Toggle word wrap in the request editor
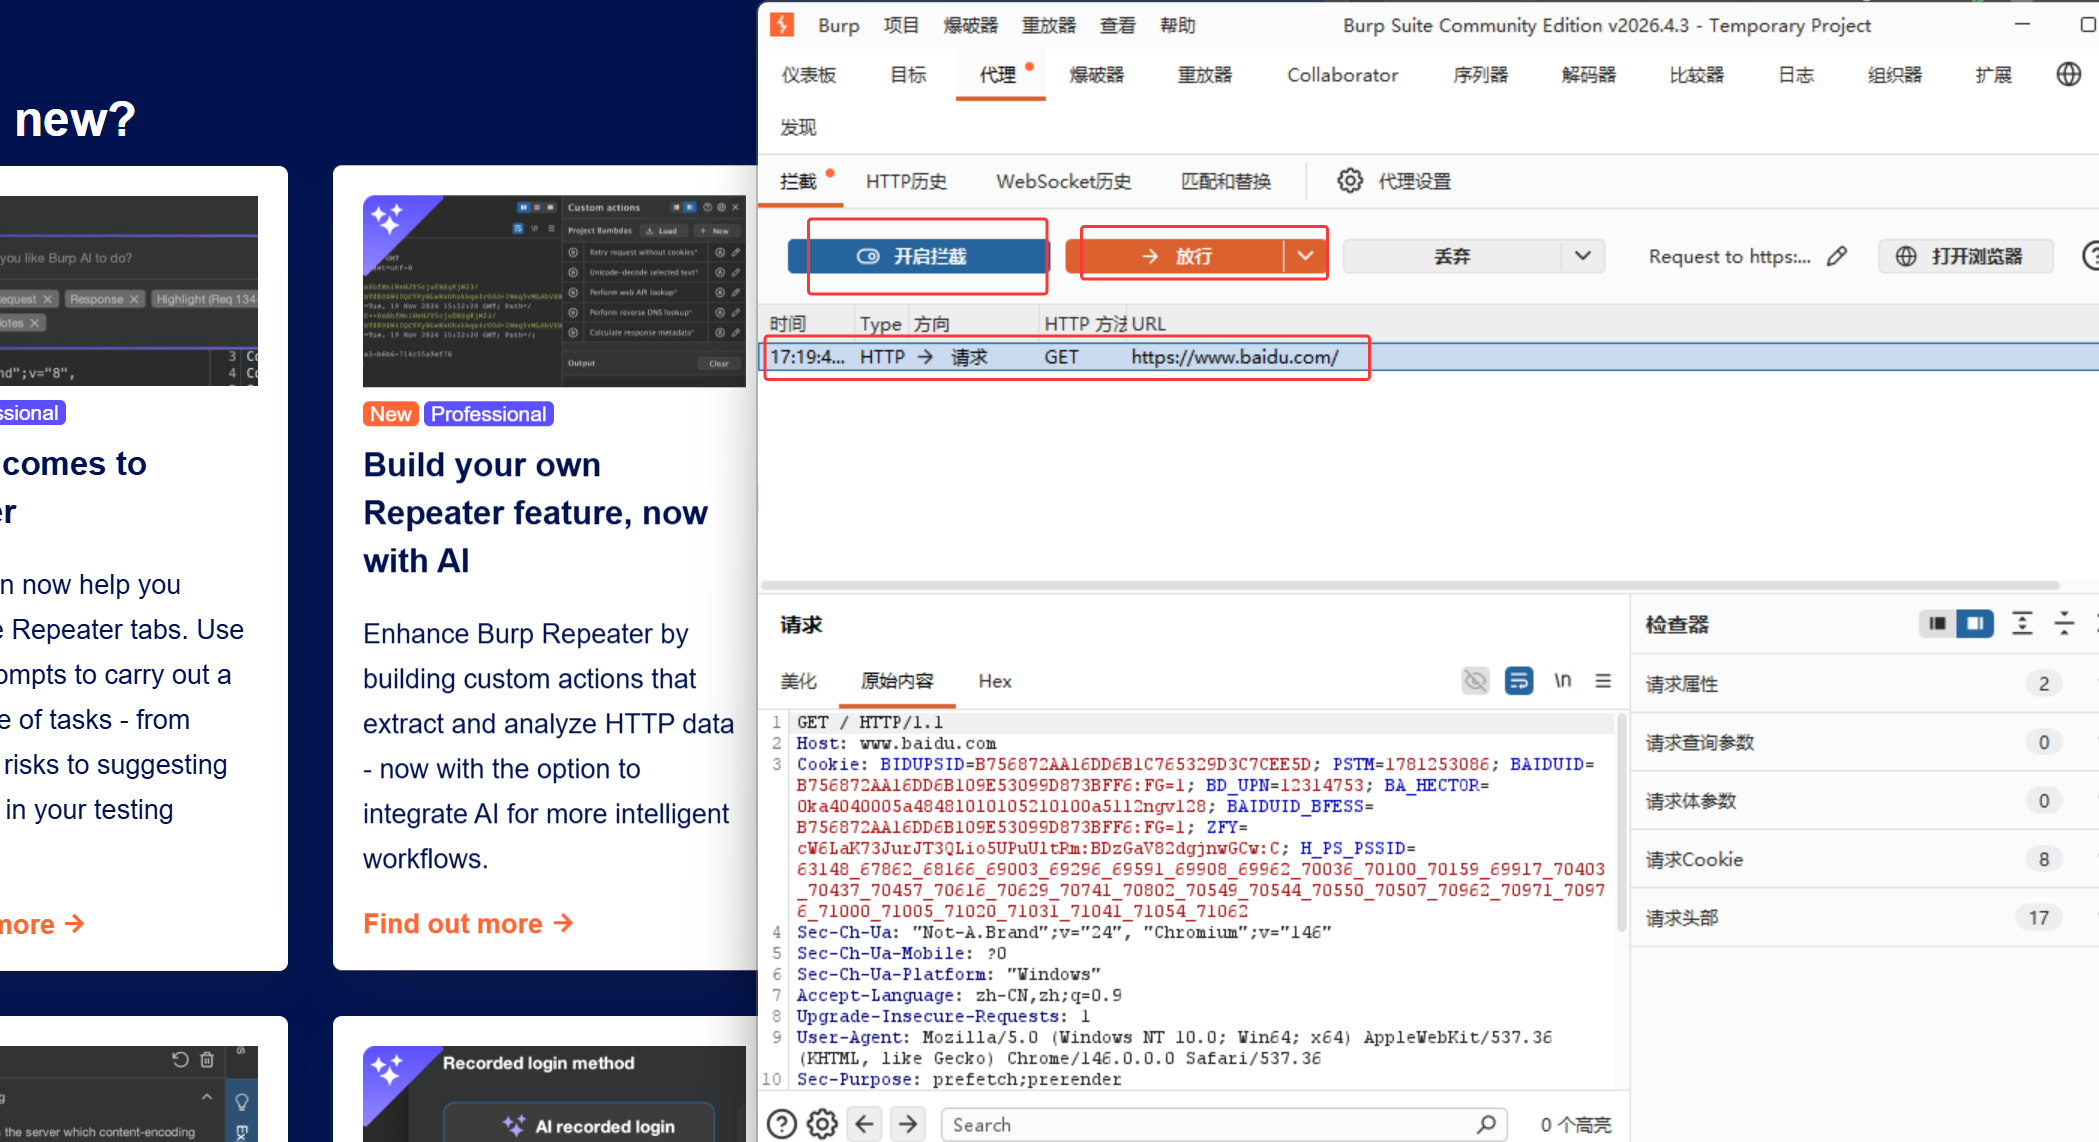 [x=1519, y=681]
